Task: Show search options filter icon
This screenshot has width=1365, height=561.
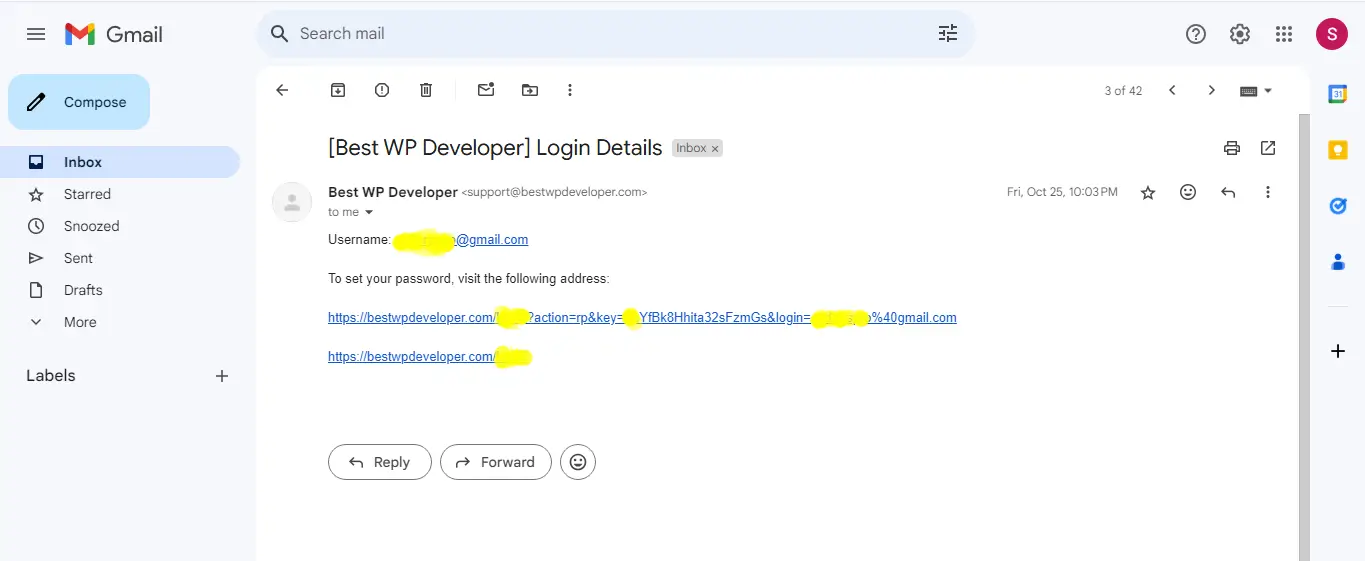Action: click(947, 34)
